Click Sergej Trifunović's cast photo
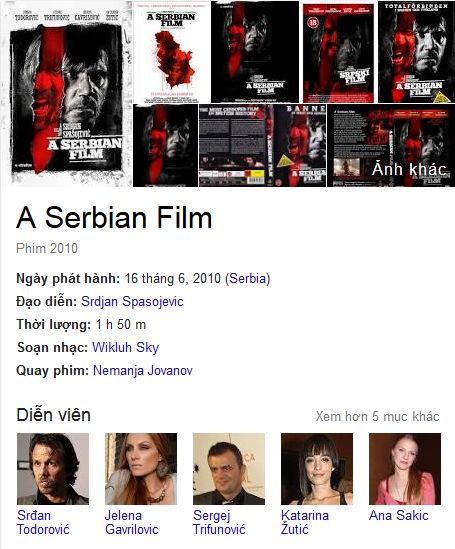 pos(229,469)
